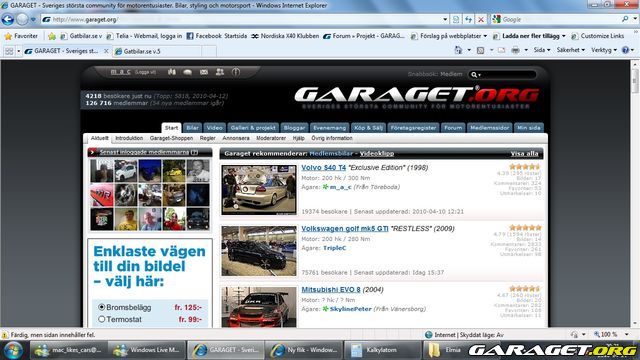The width and height of the screenshot is (640, 360).
Task: Close the GARAGET browser tab
Action: click(106, 51)
